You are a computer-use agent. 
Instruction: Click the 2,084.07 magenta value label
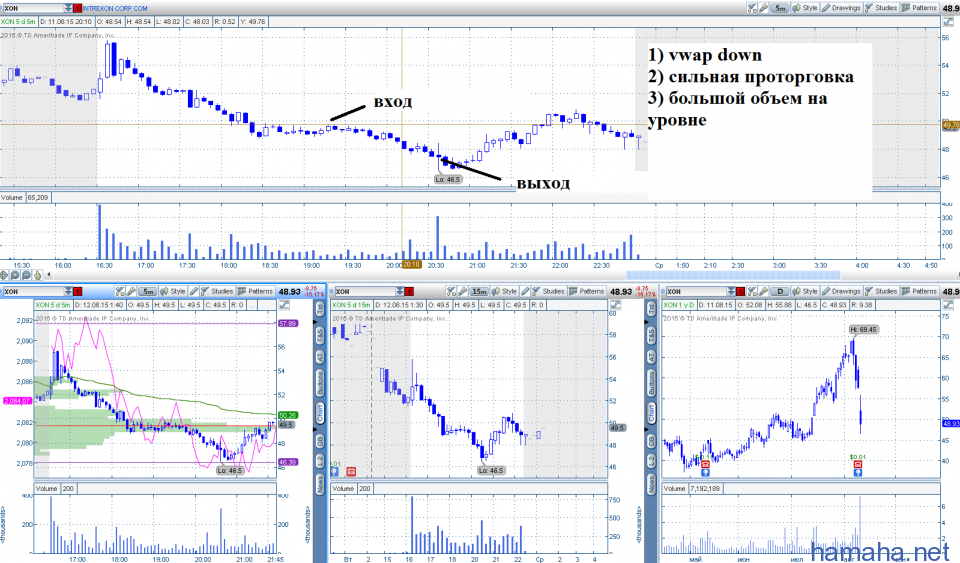[x=17, y=401]
